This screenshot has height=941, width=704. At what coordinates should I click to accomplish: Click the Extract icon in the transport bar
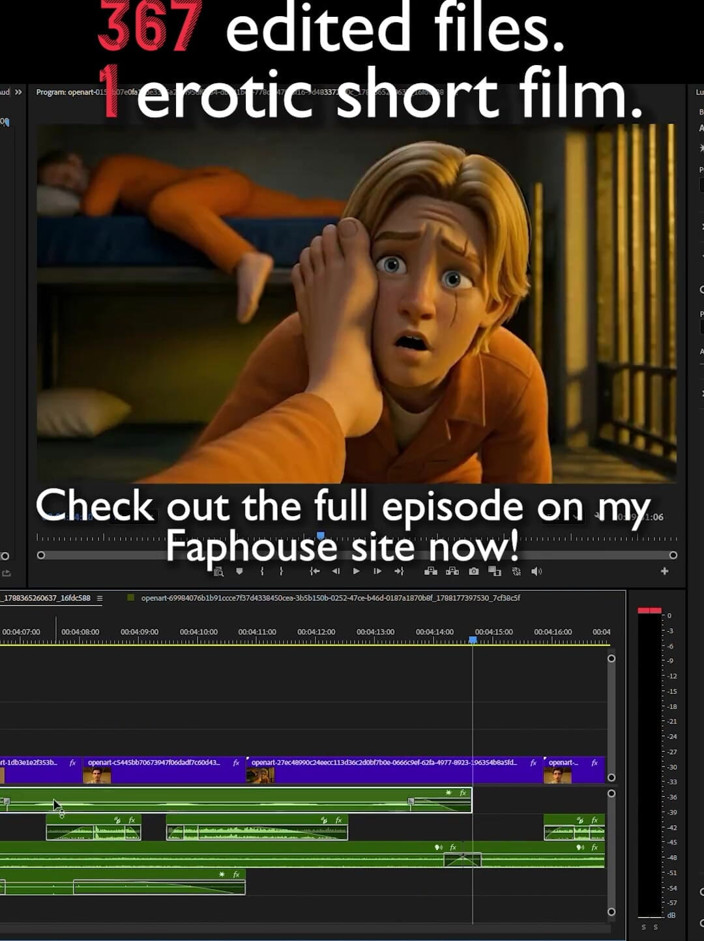pos(452,571)
